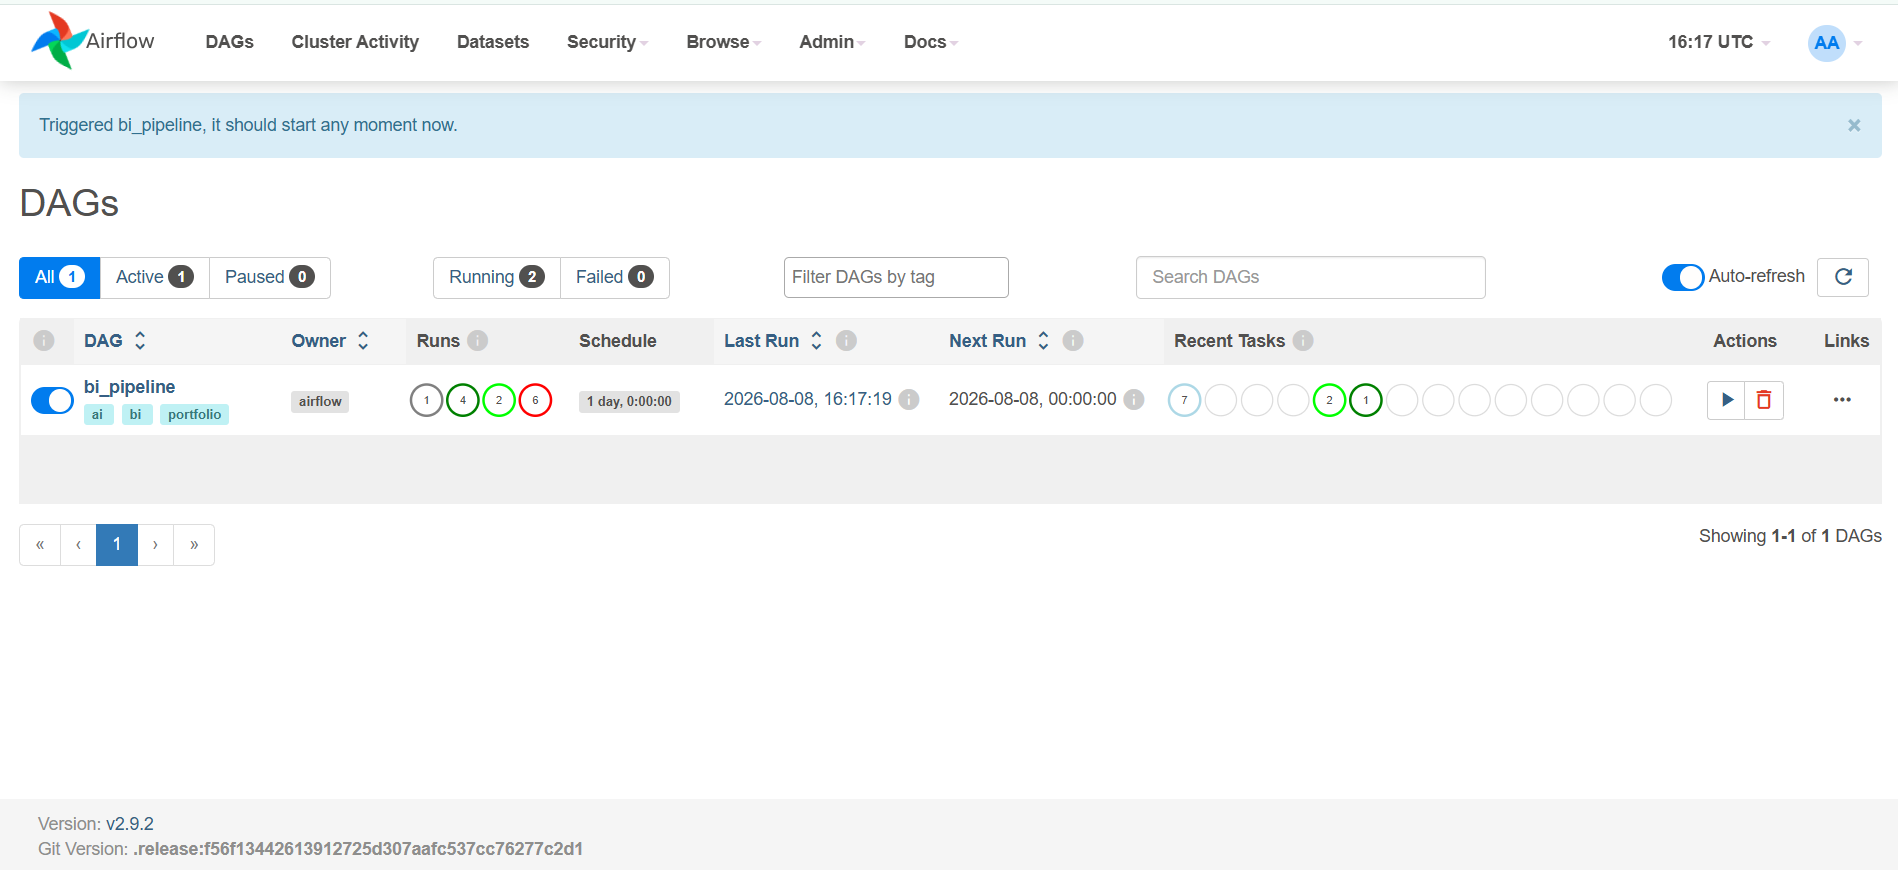Click recent tasks dark-green circle showing 1
Image resolution: width=1898 pixels, height=870 pixels.
click(x=1366, y=400)
